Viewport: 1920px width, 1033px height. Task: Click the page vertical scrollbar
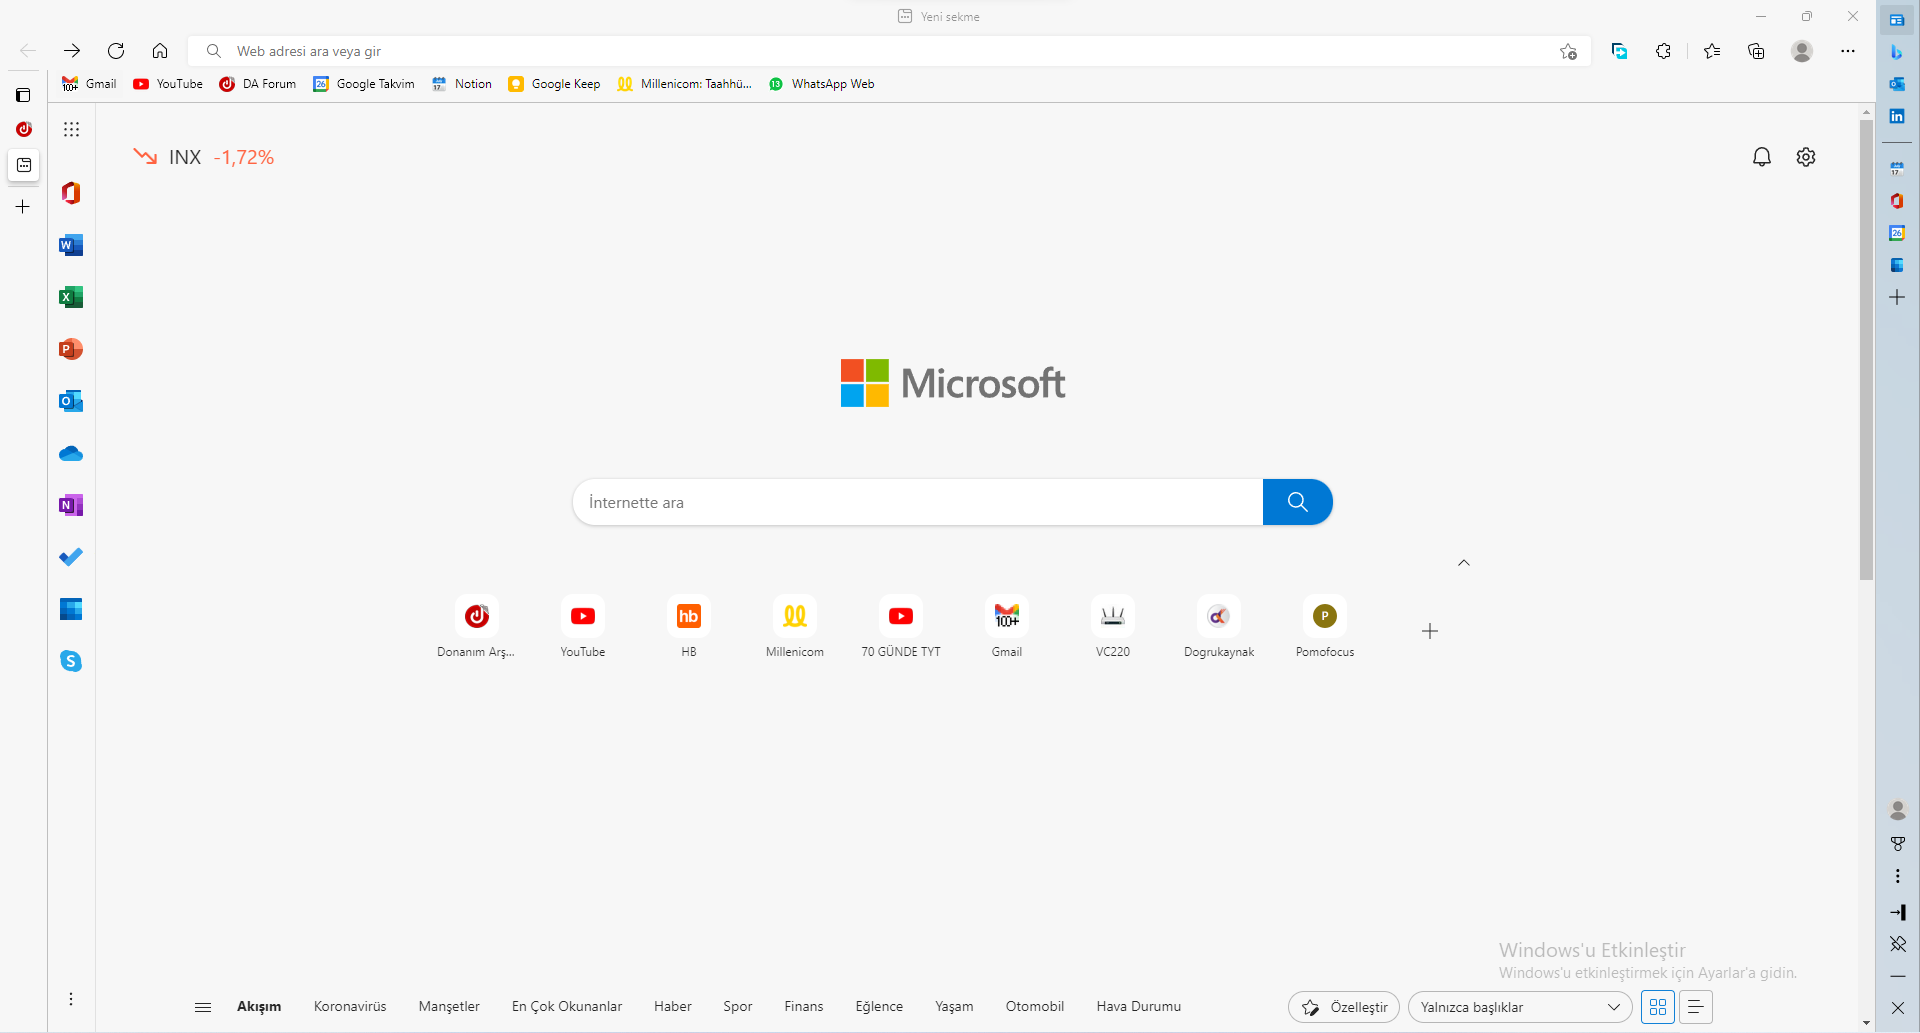pyautogui.click(x=1866, y=350)
